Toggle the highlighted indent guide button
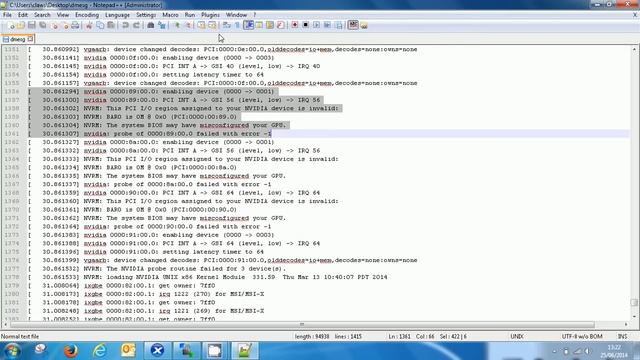This screenshot has height=360, width=640. tap(248, 25)
